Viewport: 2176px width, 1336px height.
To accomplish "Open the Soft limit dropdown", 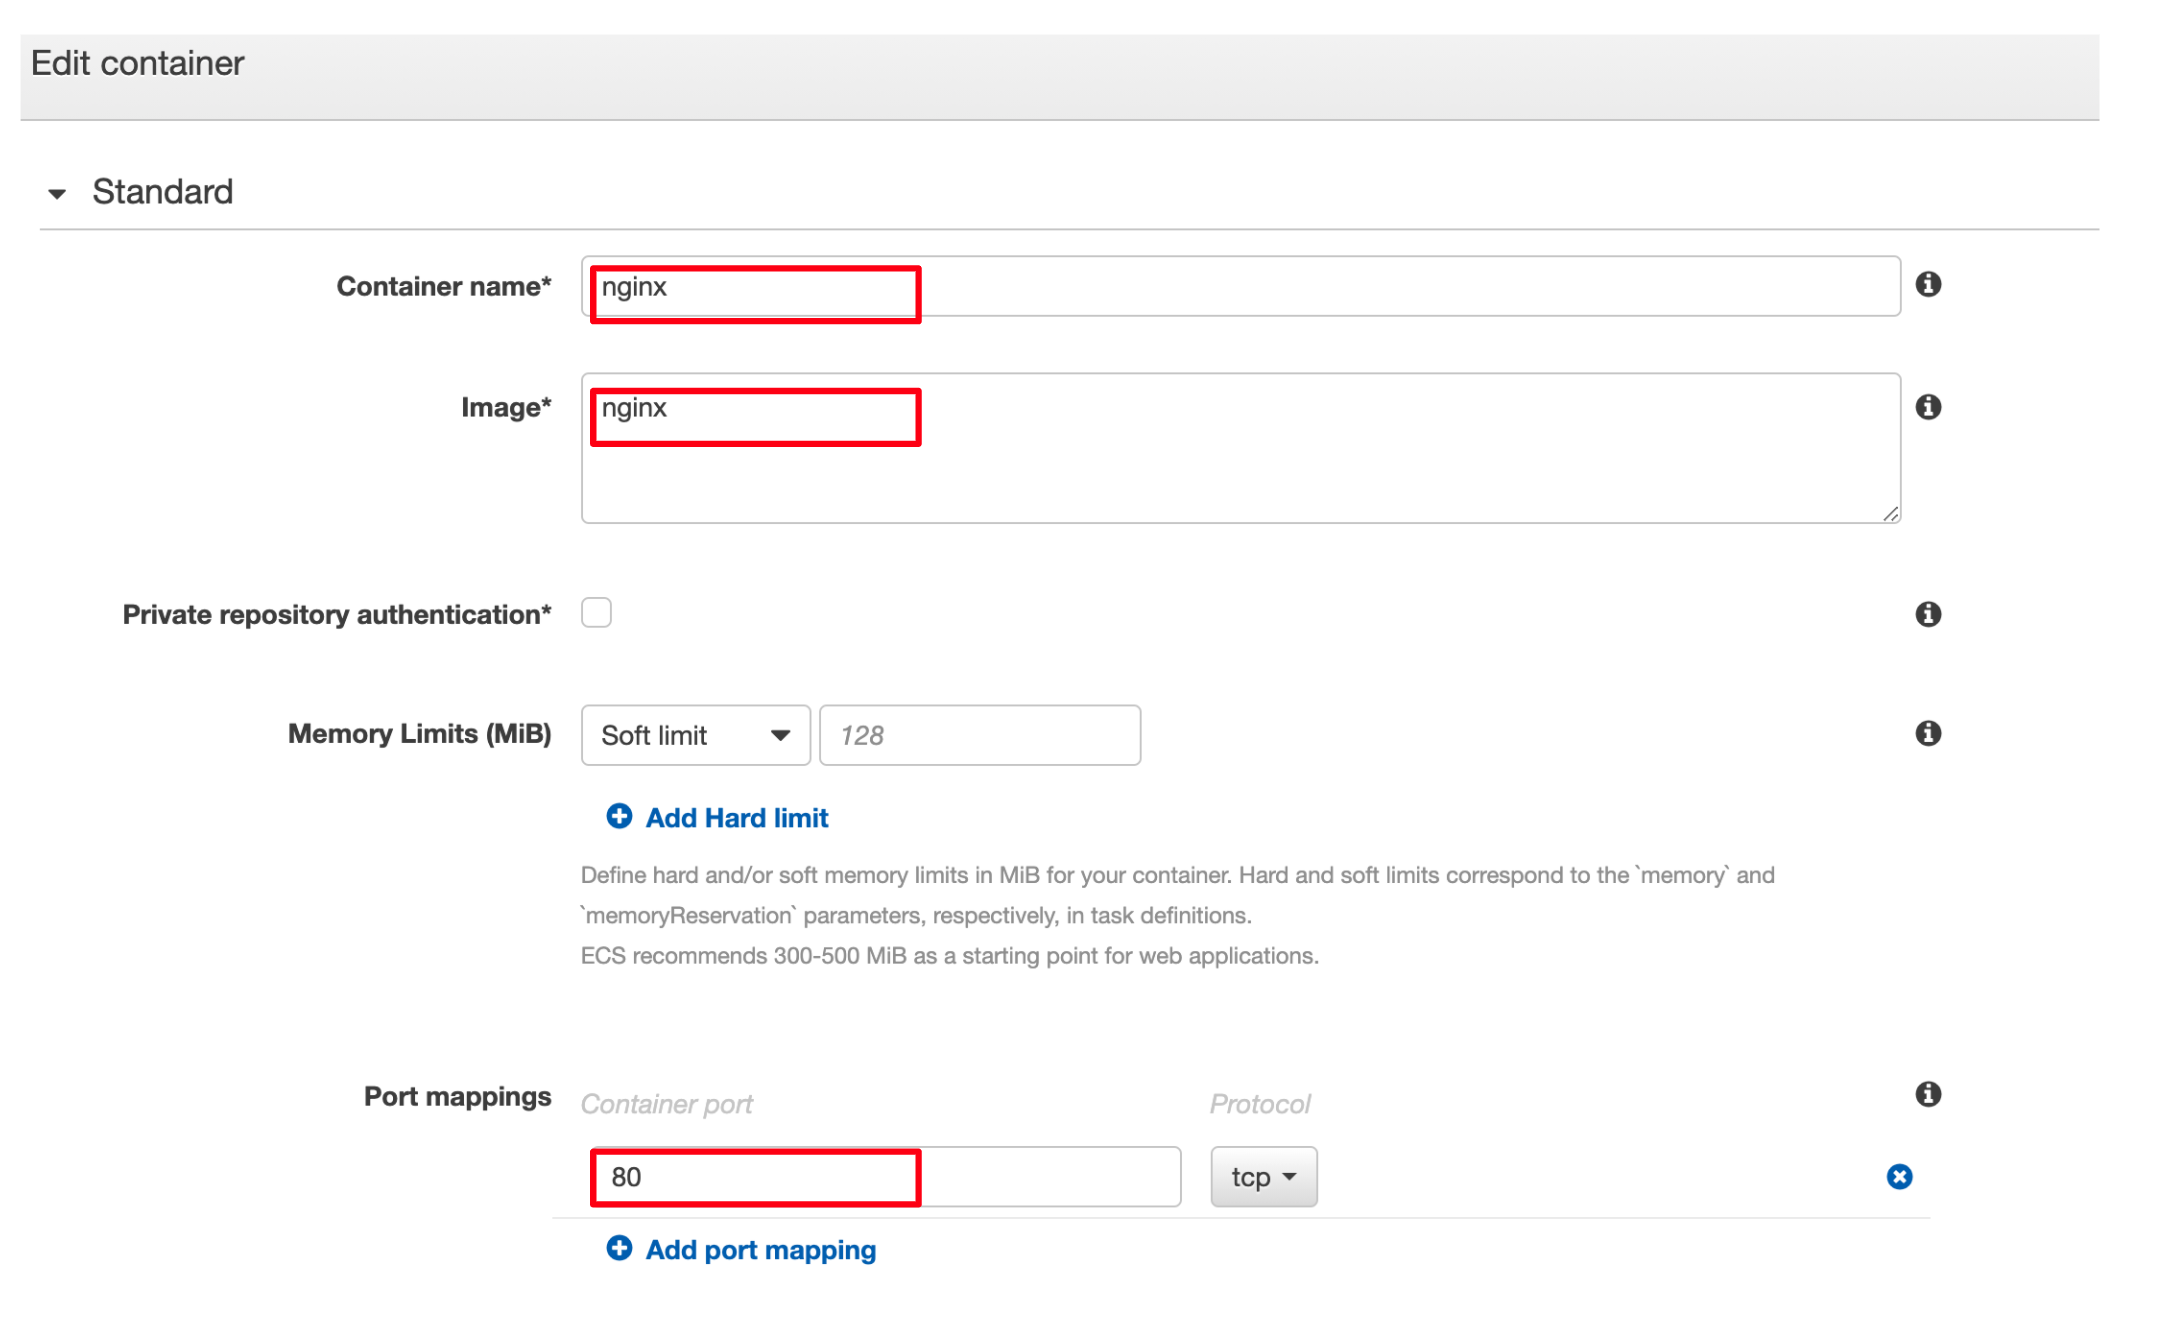I will pyautogui.click(x=695, y=735).
